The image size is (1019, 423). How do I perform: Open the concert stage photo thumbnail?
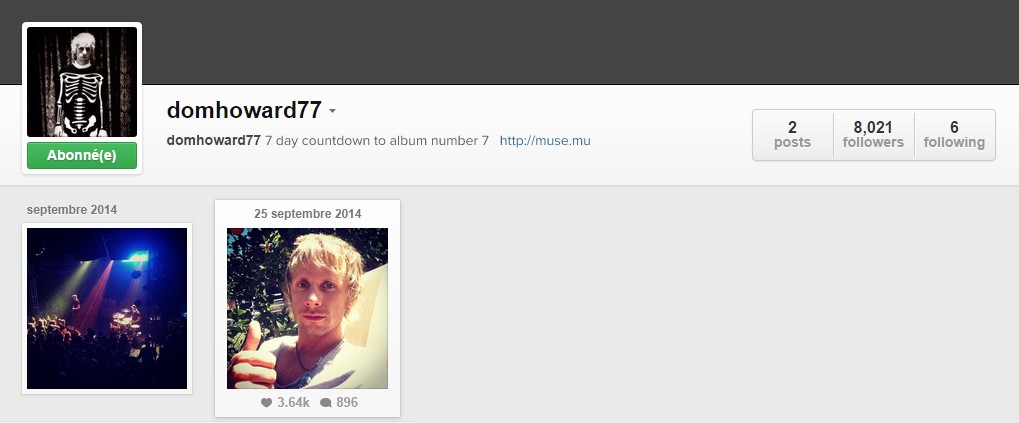(x=107, y=308)
